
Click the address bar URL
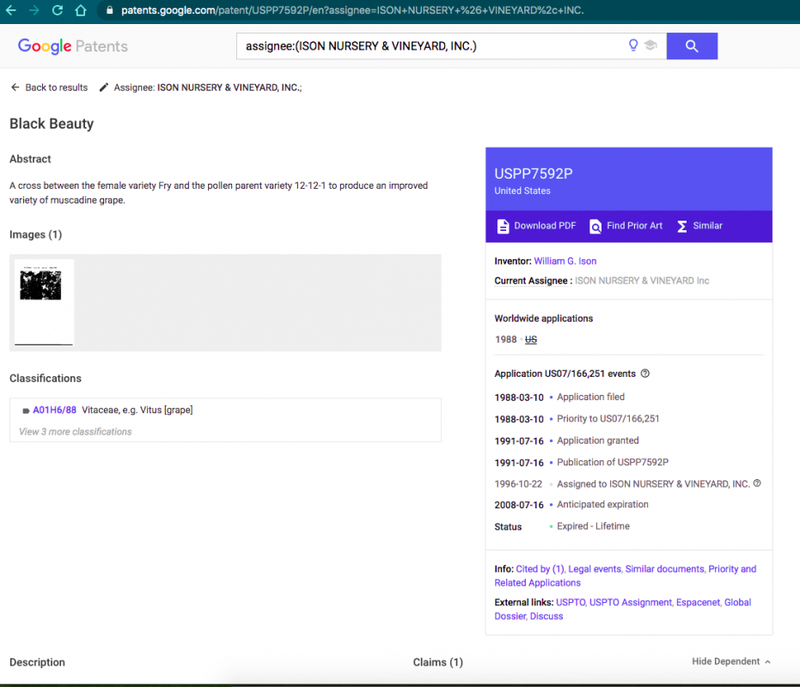point(352,10)
